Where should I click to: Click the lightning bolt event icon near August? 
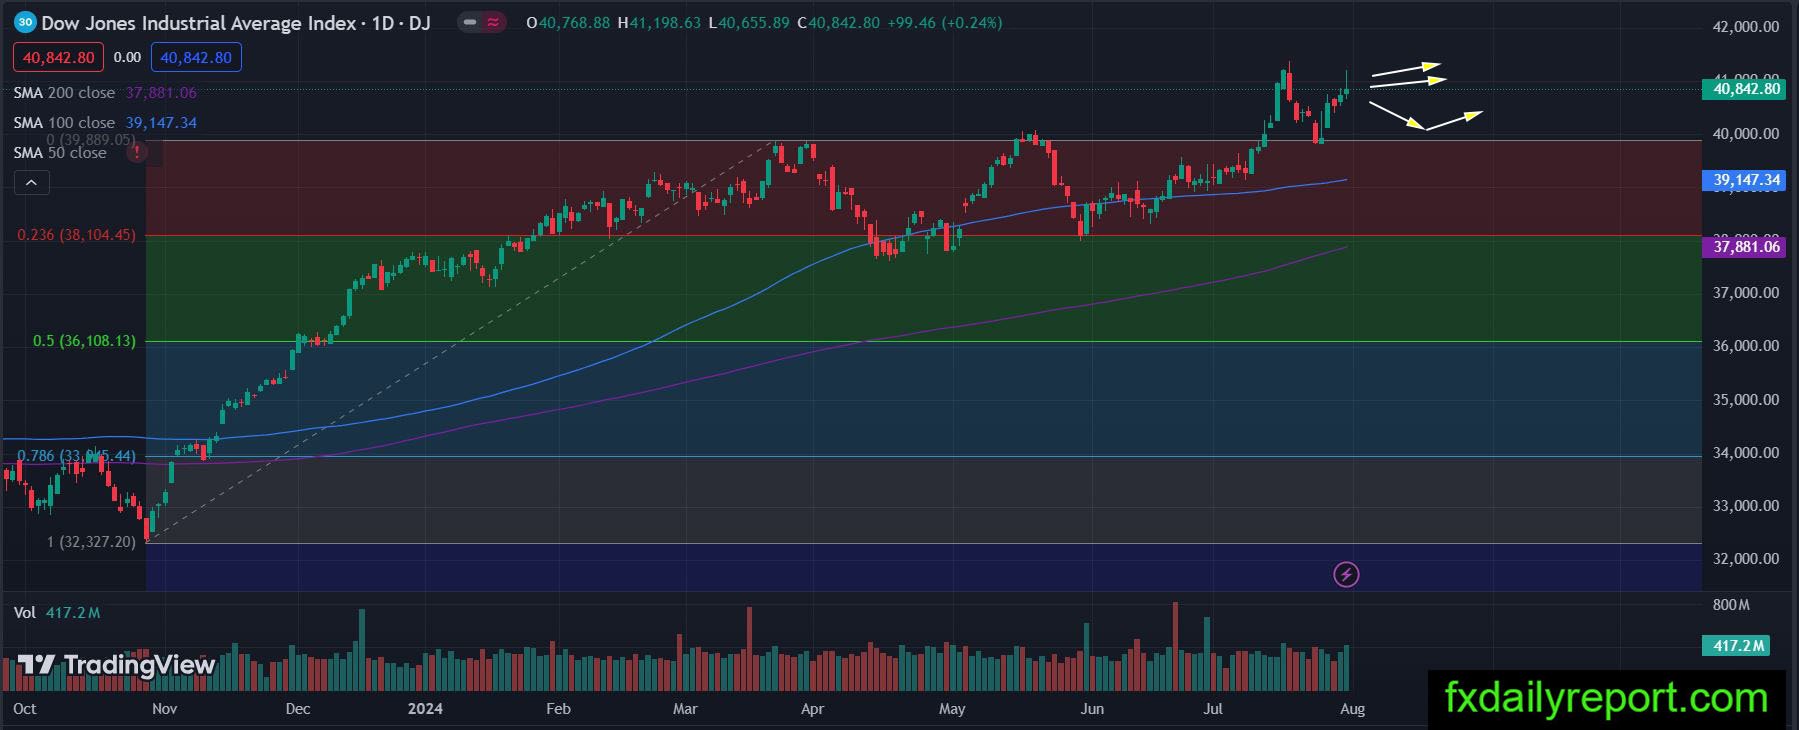pos(1346,574)
